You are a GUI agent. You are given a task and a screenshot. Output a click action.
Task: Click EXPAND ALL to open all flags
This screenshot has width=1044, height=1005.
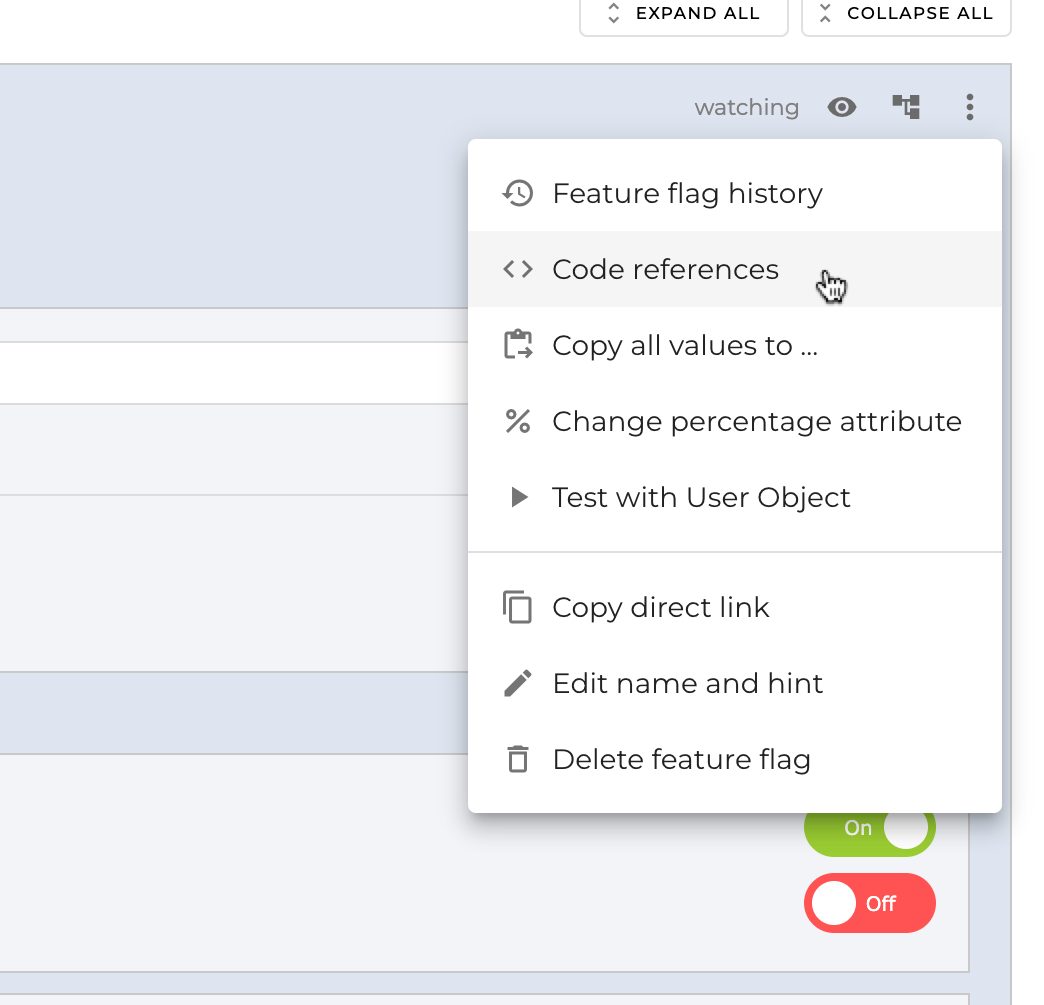pos(683,14)
